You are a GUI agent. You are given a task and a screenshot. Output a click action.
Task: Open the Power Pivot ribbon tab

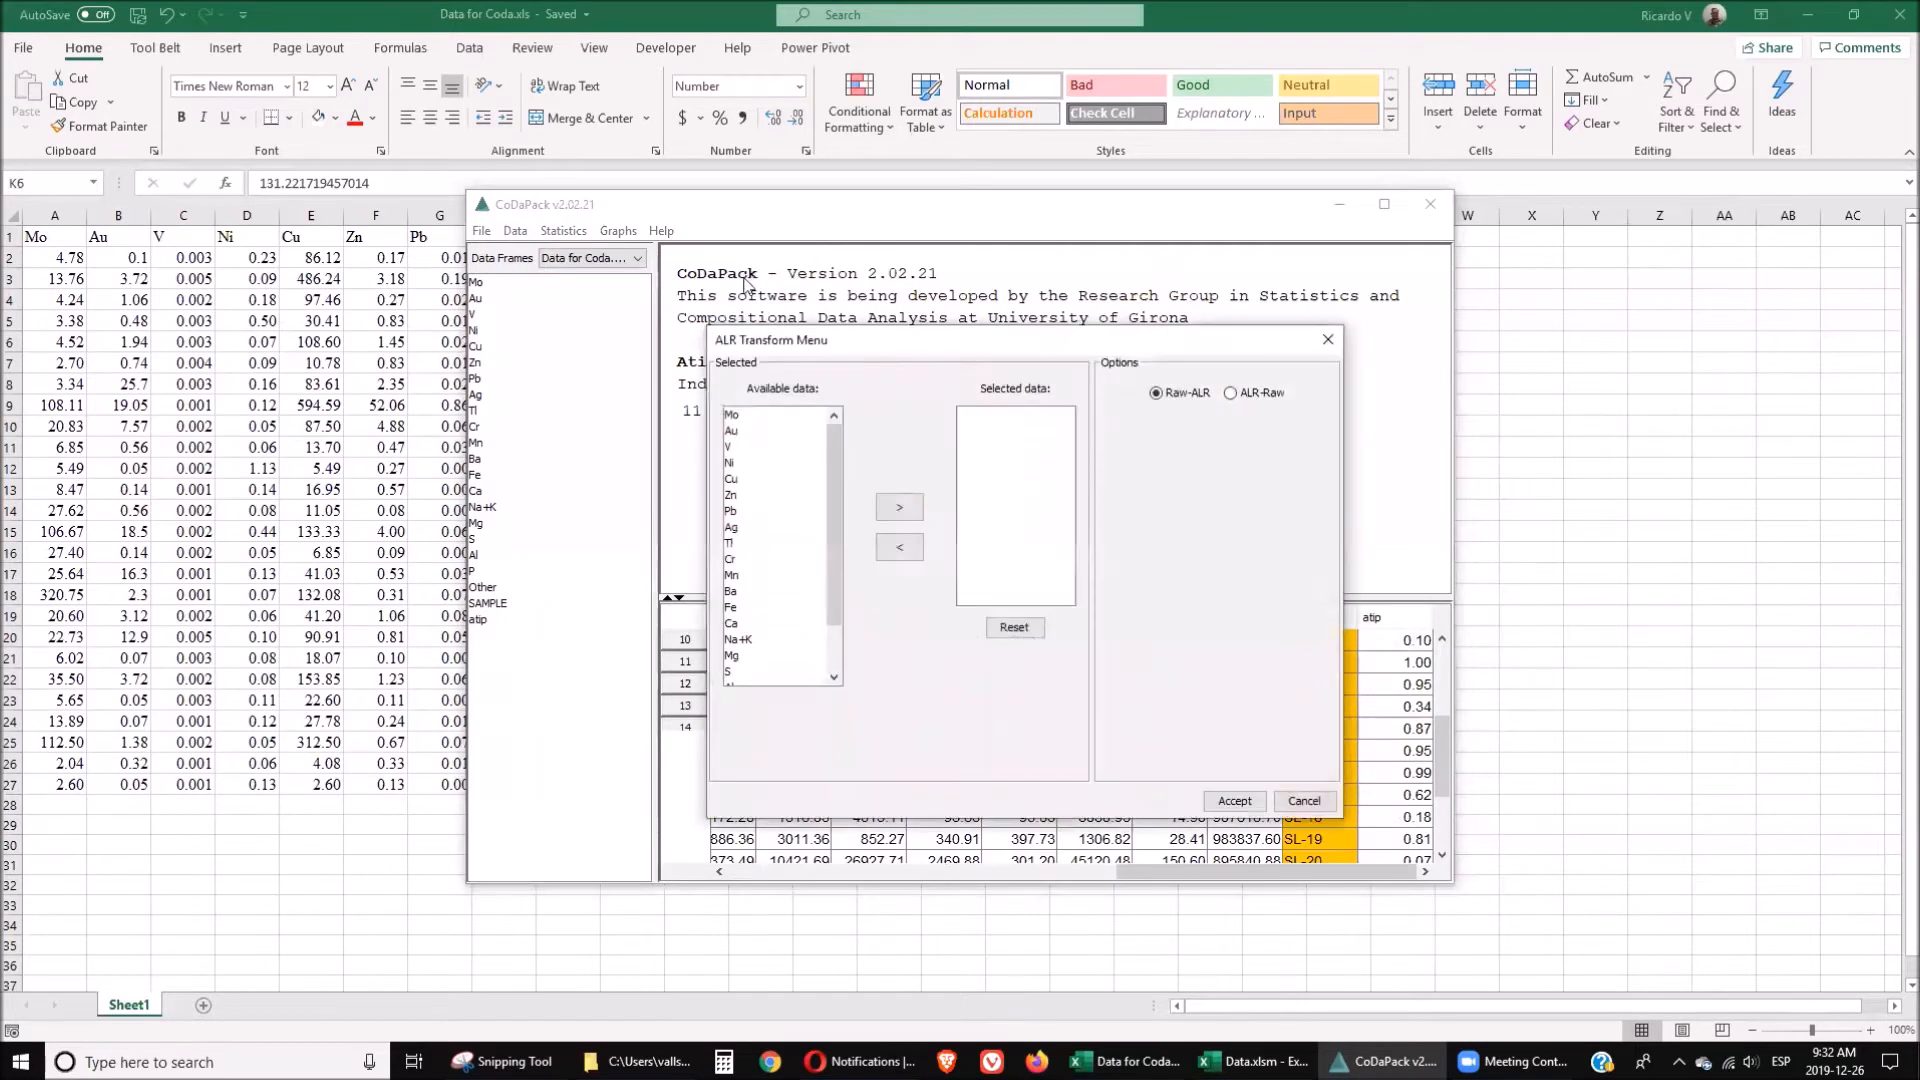(815, 47)
